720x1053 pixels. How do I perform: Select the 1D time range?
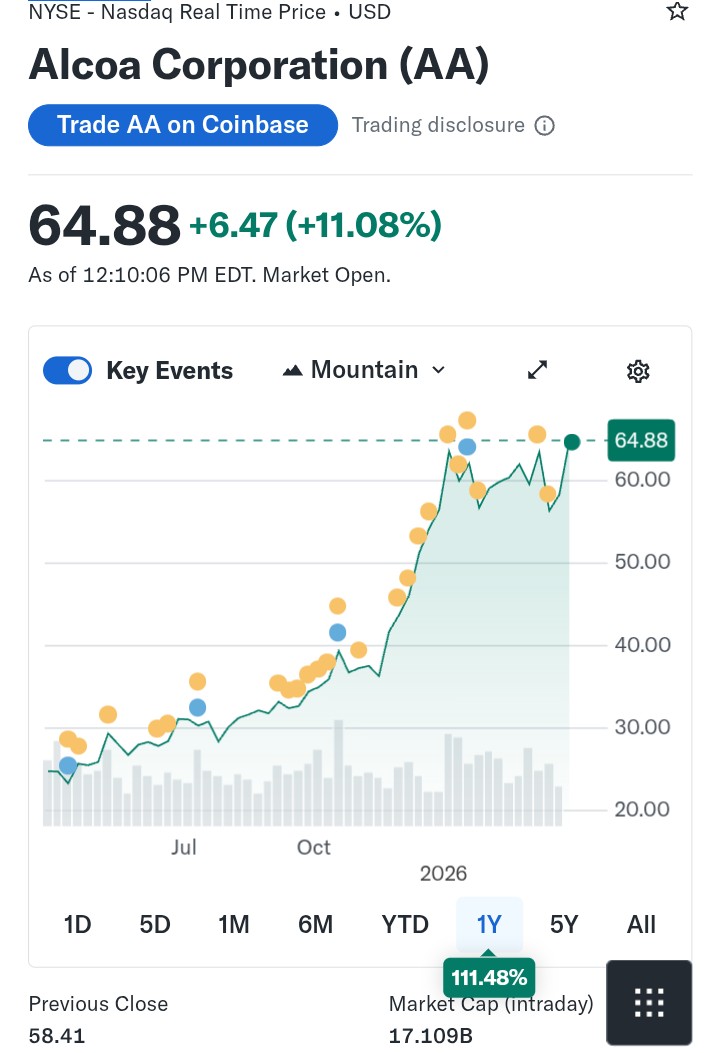click(x=77, y=924)
